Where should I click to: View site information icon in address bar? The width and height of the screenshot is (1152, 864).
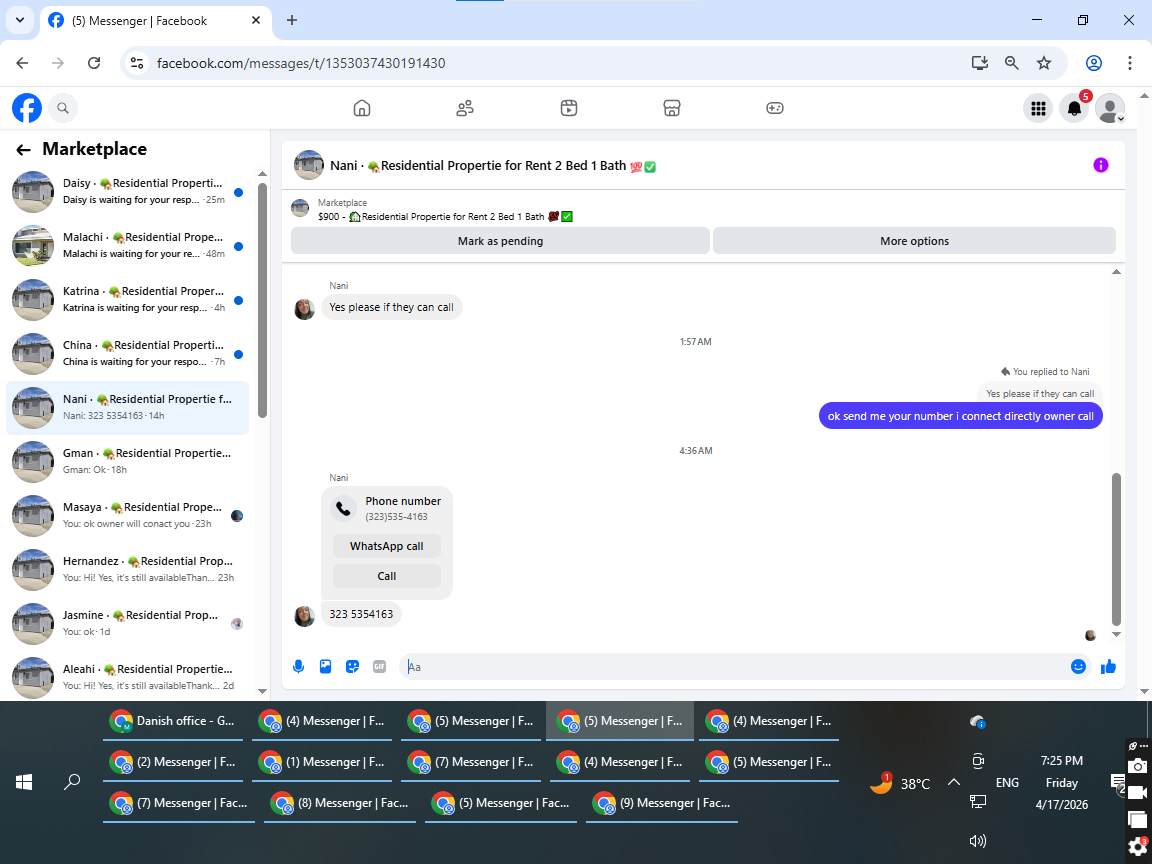[x=137, y=63]
